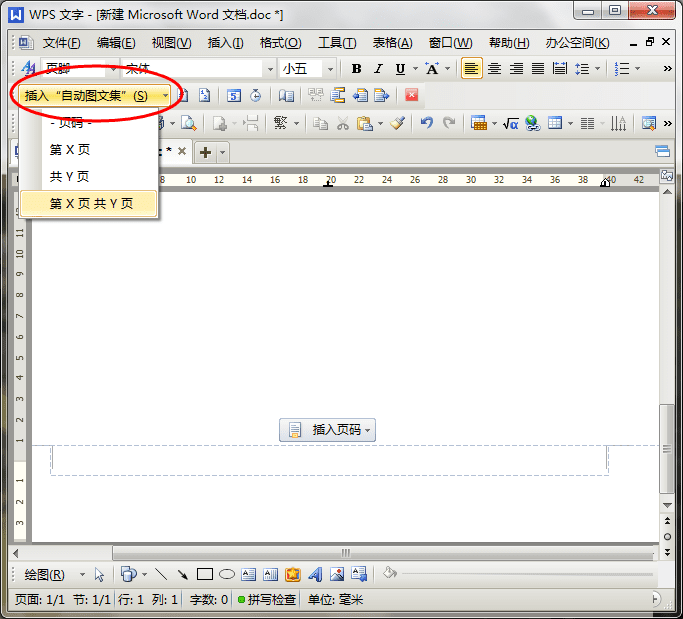683x619 pixels.
Task: Toggle italic formatting
Action: (x=378, y=68)
